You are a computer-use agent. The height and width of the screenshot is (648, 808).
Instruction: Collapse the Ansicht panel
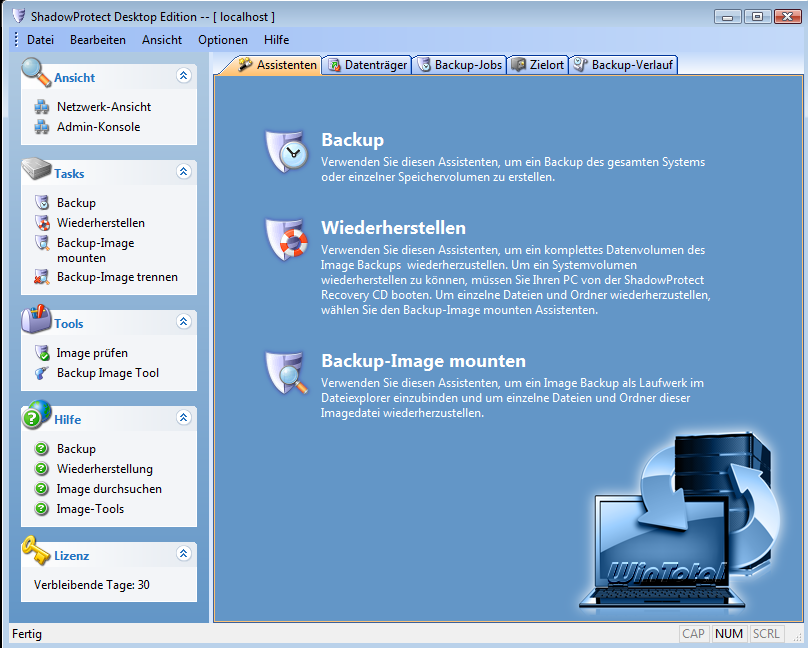click(183, 76)
